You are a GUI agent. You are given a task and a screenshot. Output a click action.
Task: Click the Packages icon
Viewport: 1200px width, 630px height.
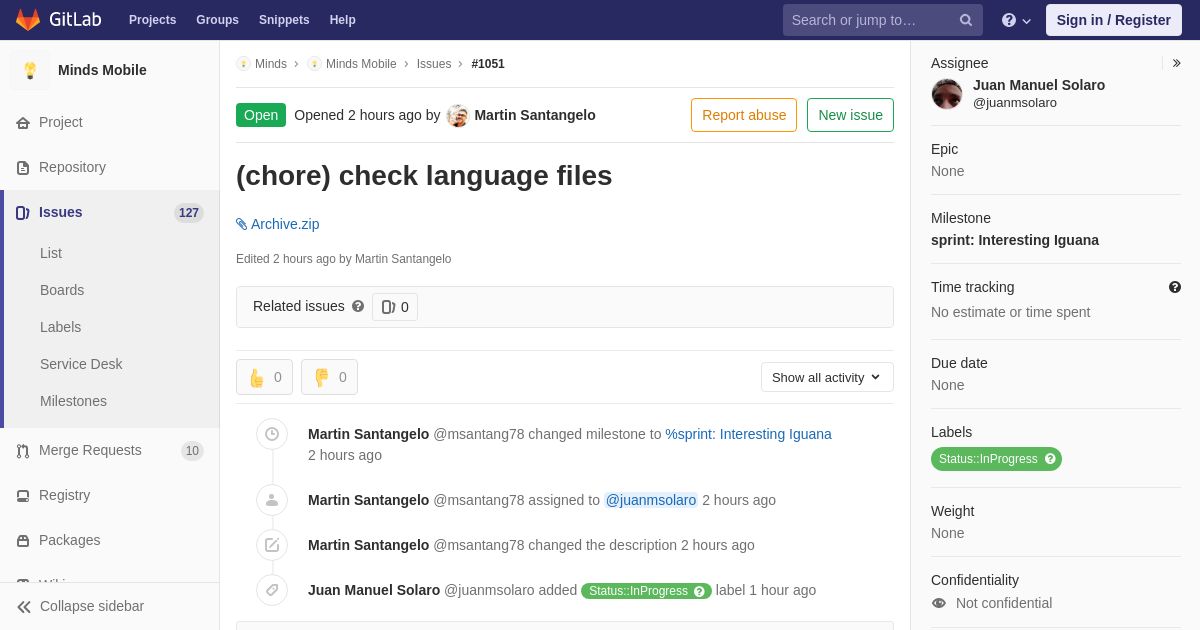click(23, 541)
